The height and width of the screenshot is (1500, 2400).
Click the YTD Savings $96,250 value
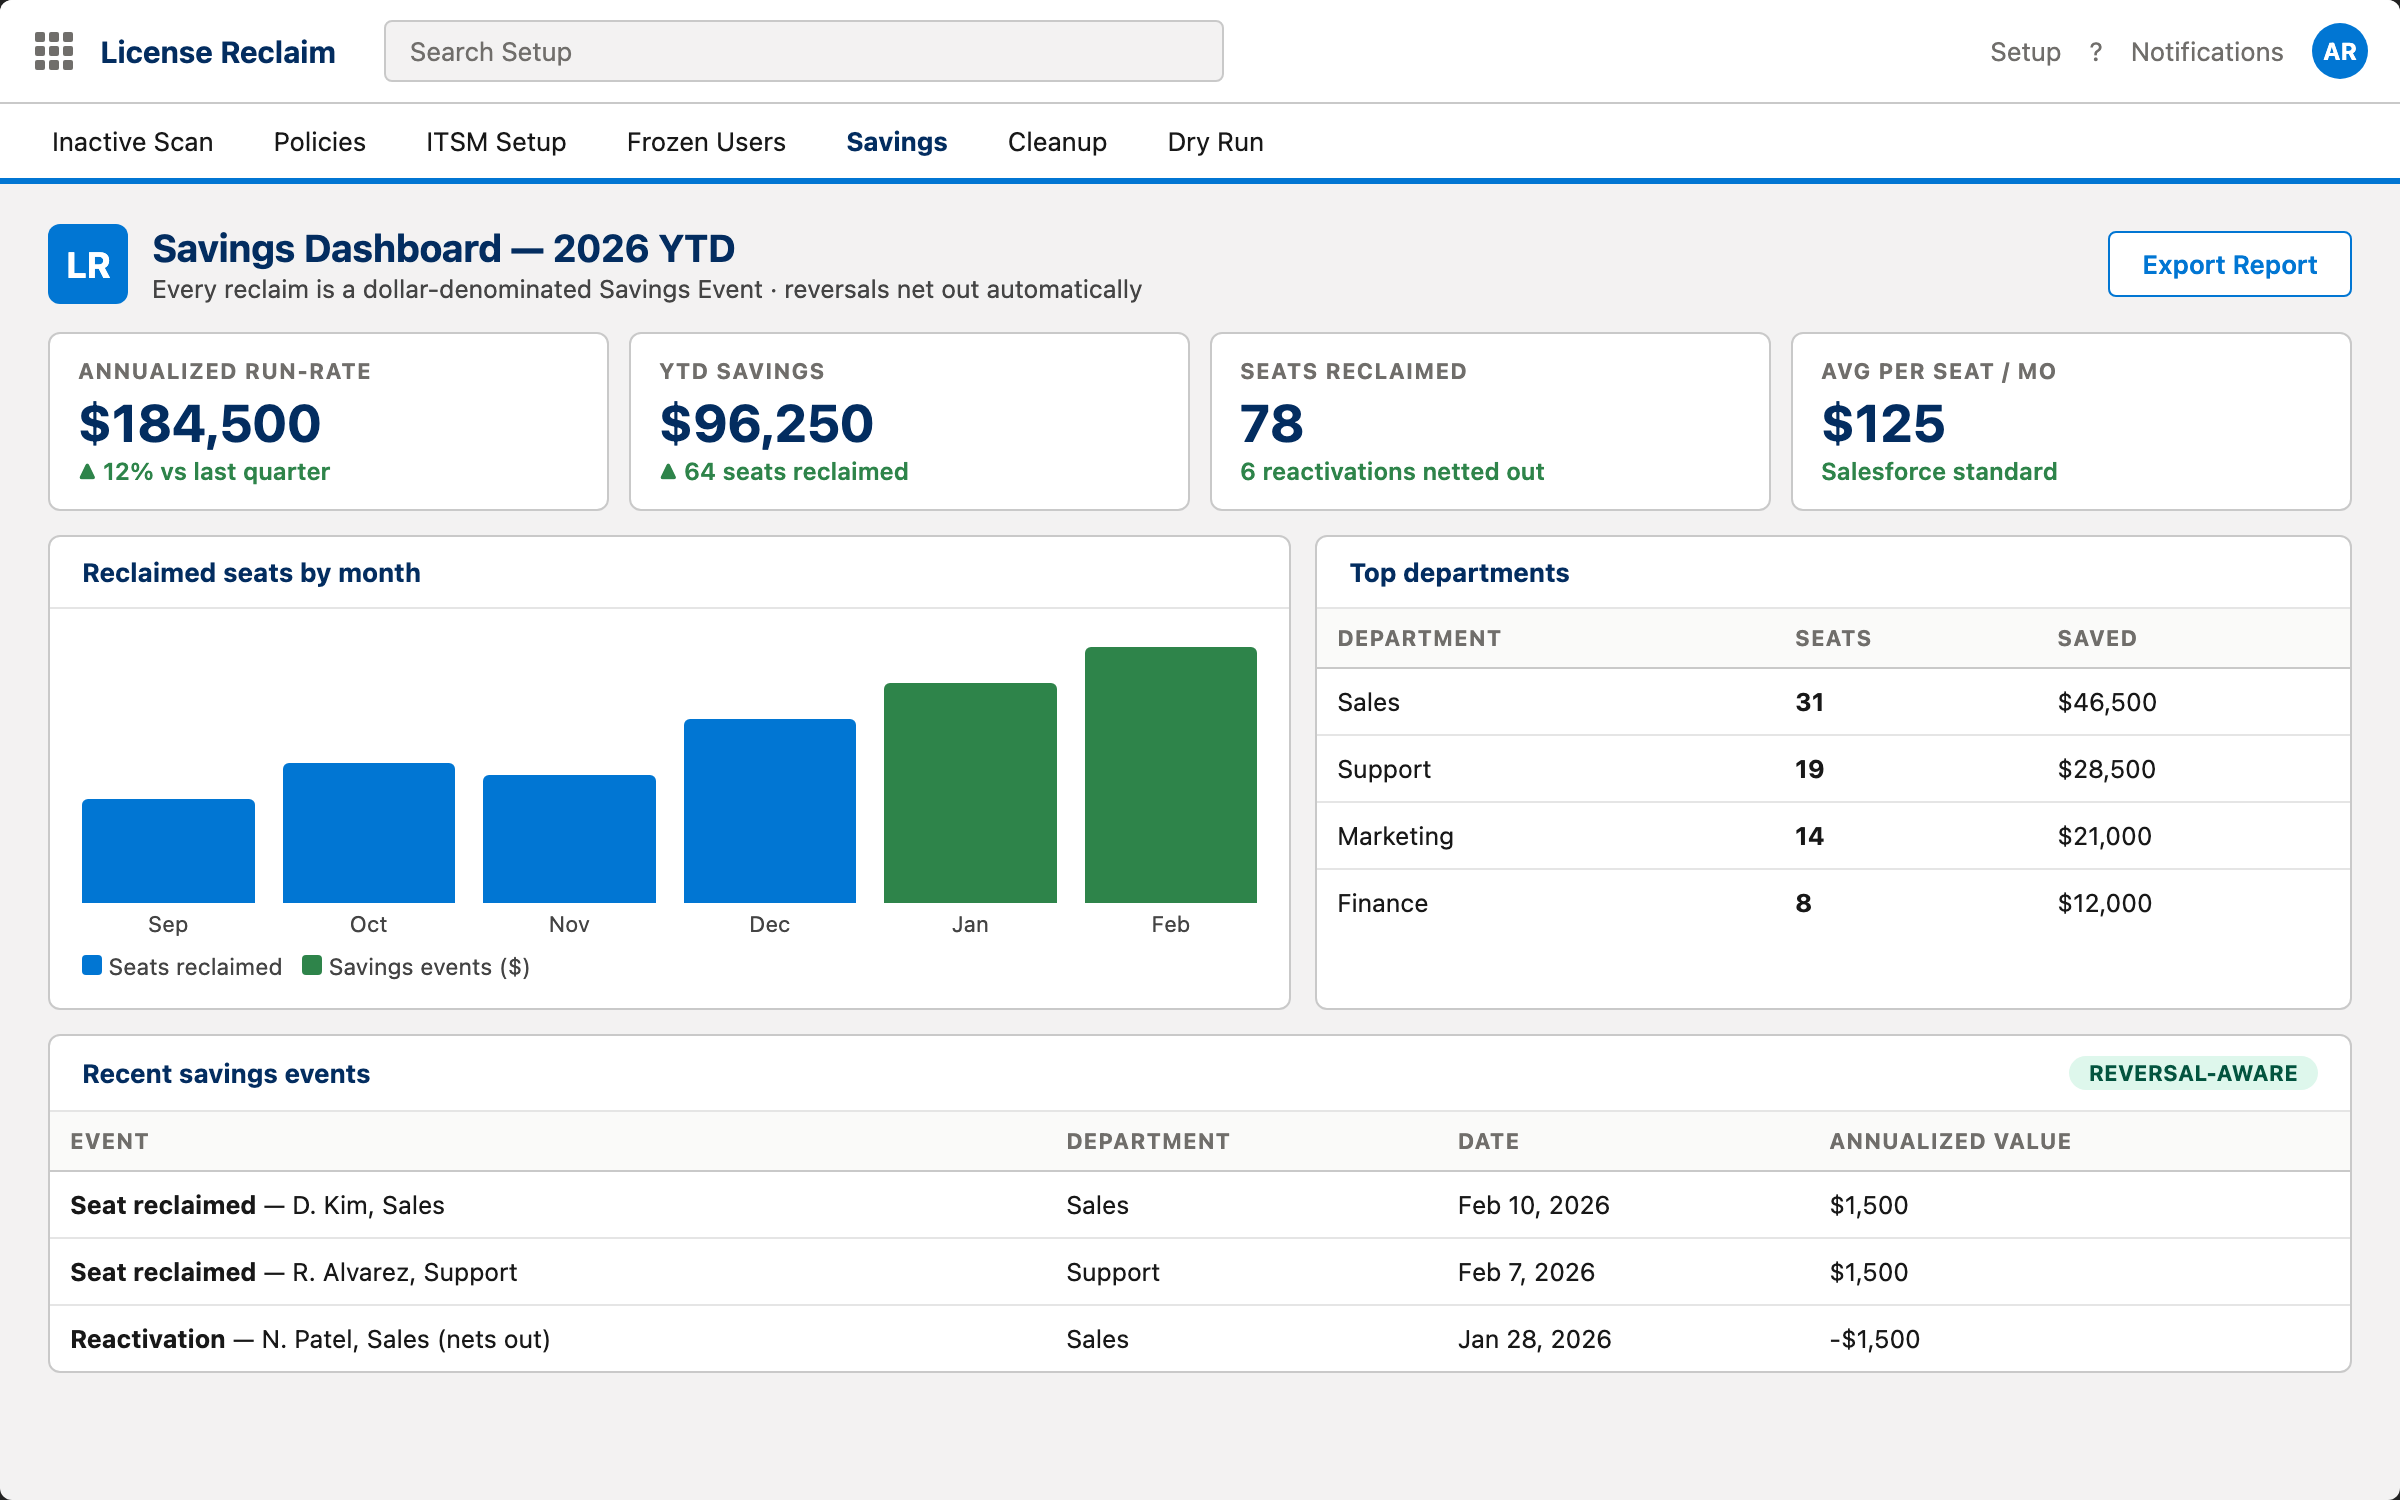pos(767,423)
